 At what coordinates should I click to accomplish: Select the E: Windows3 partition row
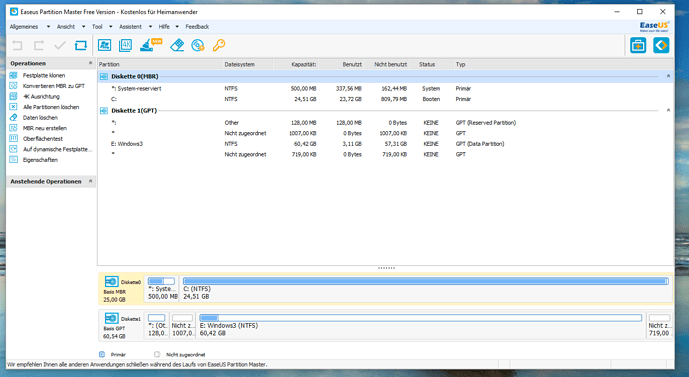coord(386,144)
